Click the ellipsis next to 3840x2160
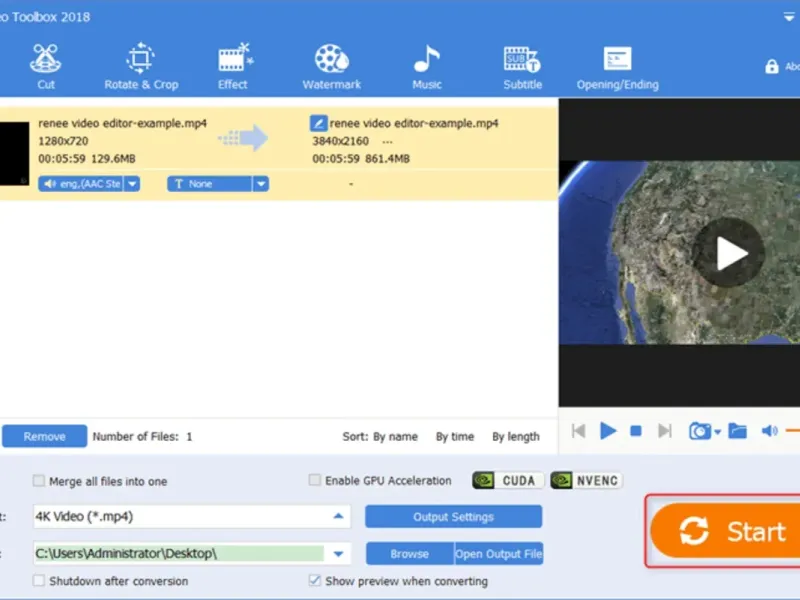800x600 pixels. 387,142
